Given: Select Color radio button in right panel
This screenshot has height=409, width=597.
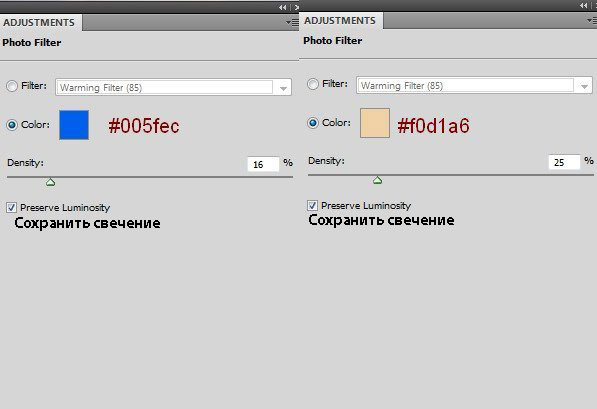Looking at the screenshot, I should (x=313, y=123).
